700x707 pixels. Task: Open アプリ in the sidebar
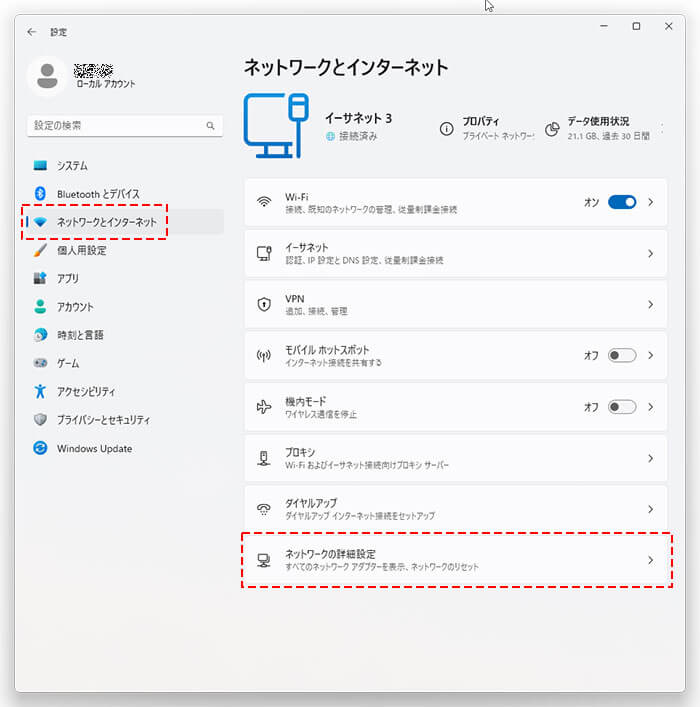tap(125, 278)
